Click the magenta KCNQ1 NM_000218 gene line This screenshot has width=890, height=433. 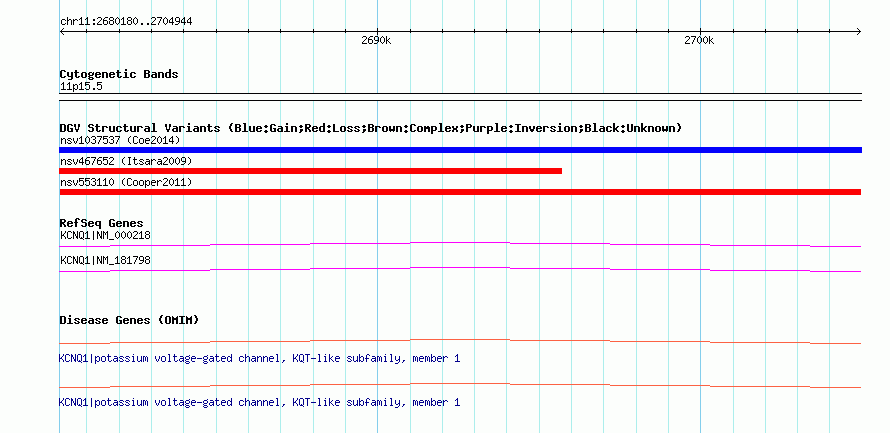click(460, 245)
